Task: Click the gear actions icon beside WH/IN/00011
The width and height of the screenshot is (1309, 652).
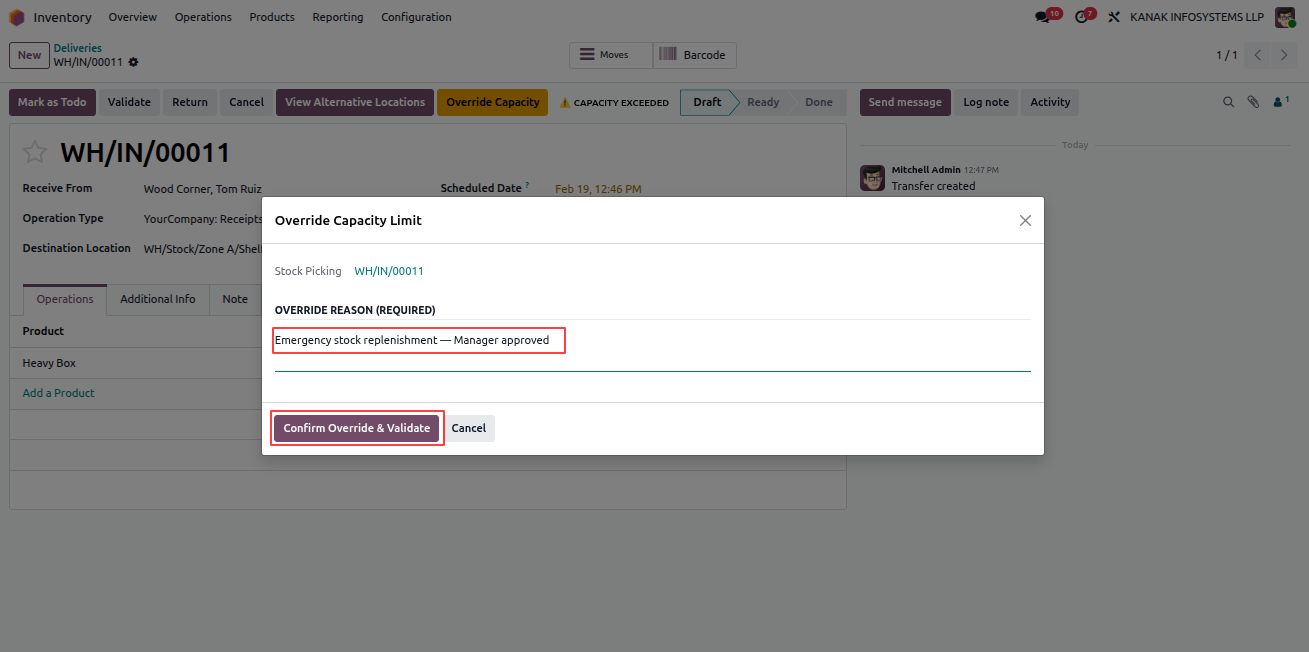Action: 133,62
